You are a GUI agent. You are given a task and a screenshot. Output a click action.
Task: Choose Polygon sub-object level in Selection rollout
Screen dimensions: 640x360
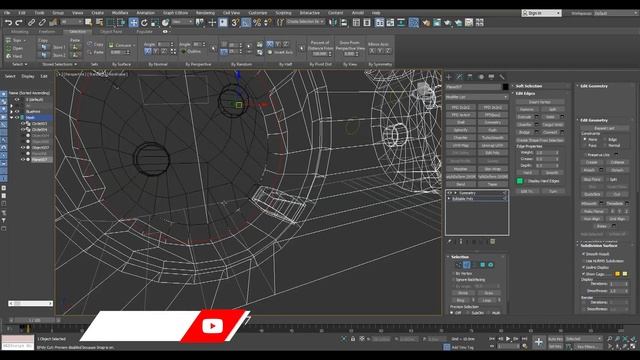(x=482, y=265)
